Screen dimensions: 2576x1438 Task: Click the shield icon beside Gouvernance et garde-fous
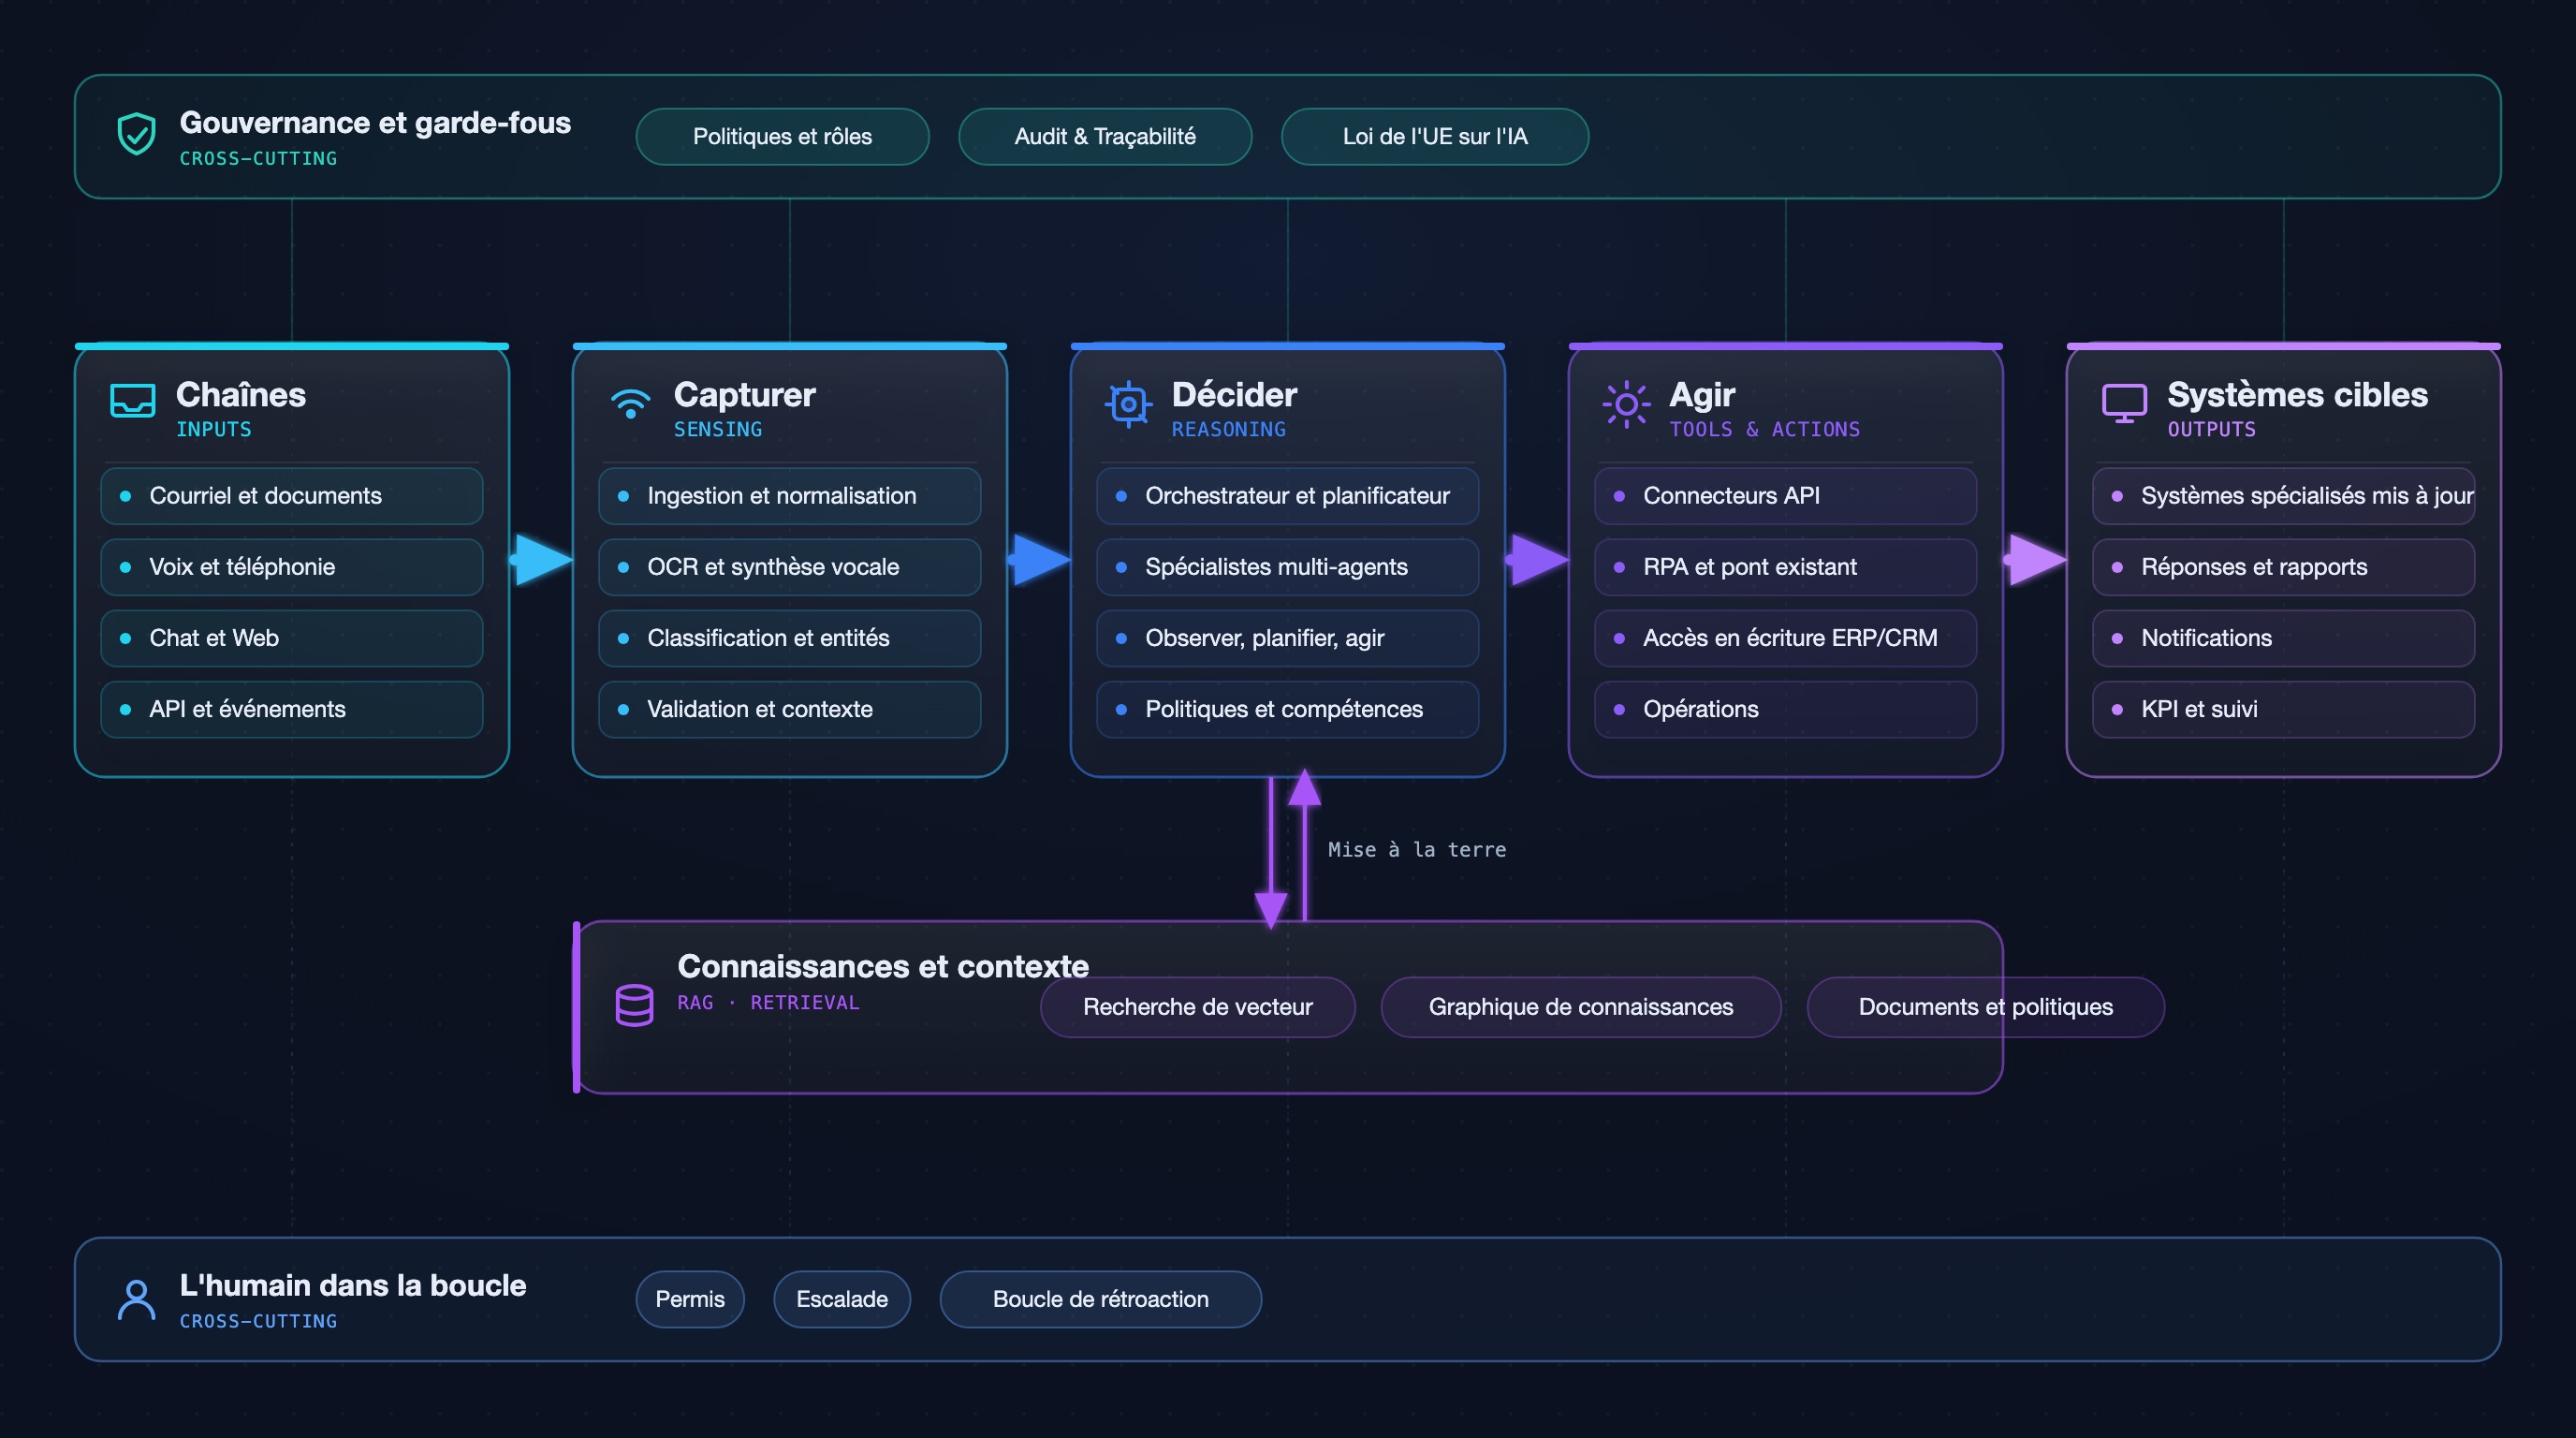click(x=136, y=134)
